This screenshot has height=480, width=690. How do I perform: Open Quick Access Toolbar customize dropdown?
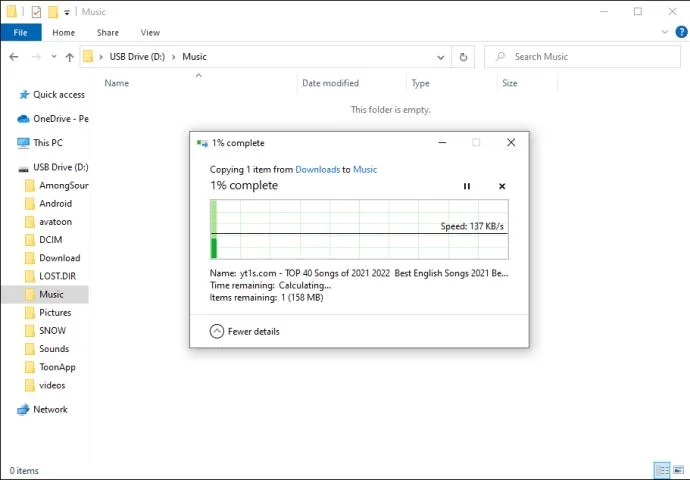[67, 12]
